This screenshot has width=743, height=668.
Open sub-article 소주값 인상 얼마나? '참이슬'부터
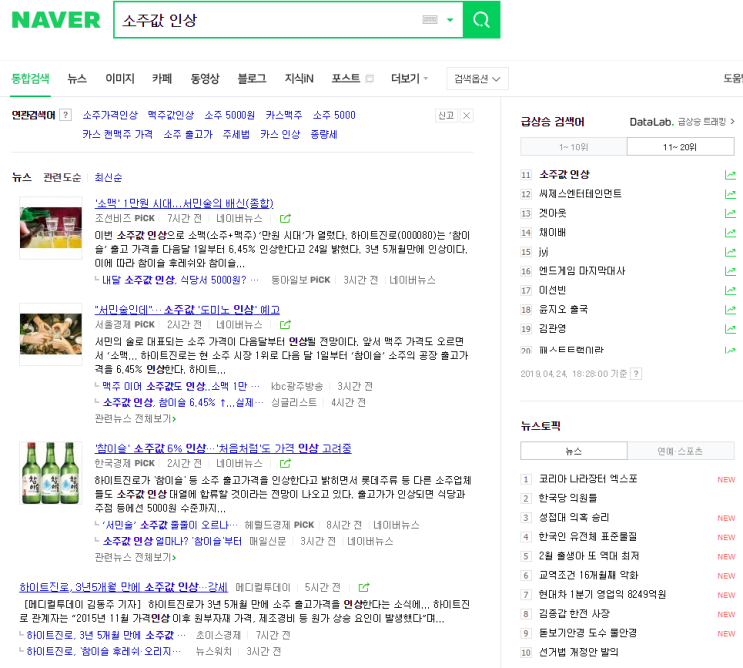point(172,542)
